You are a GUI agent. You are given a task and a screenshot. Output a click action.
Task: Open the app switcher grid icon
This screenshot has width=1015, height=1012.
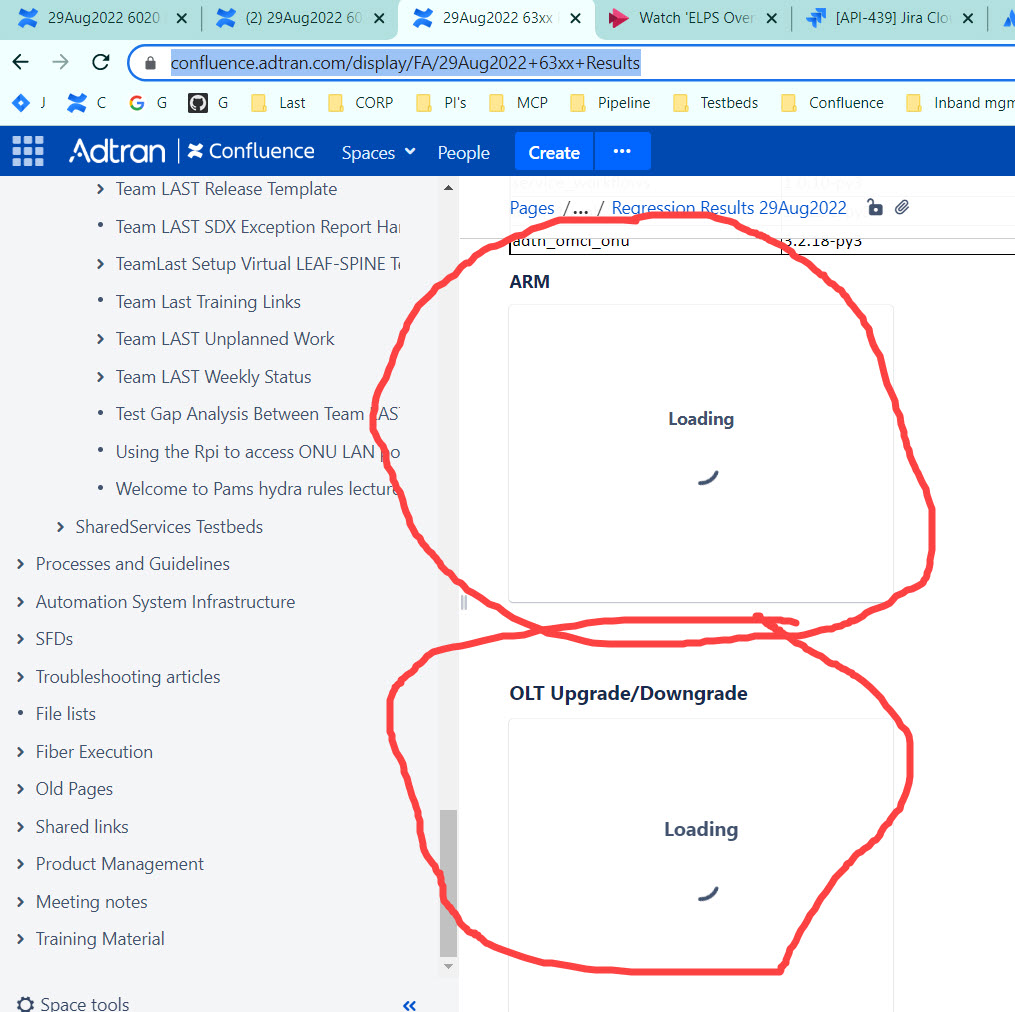28,152
